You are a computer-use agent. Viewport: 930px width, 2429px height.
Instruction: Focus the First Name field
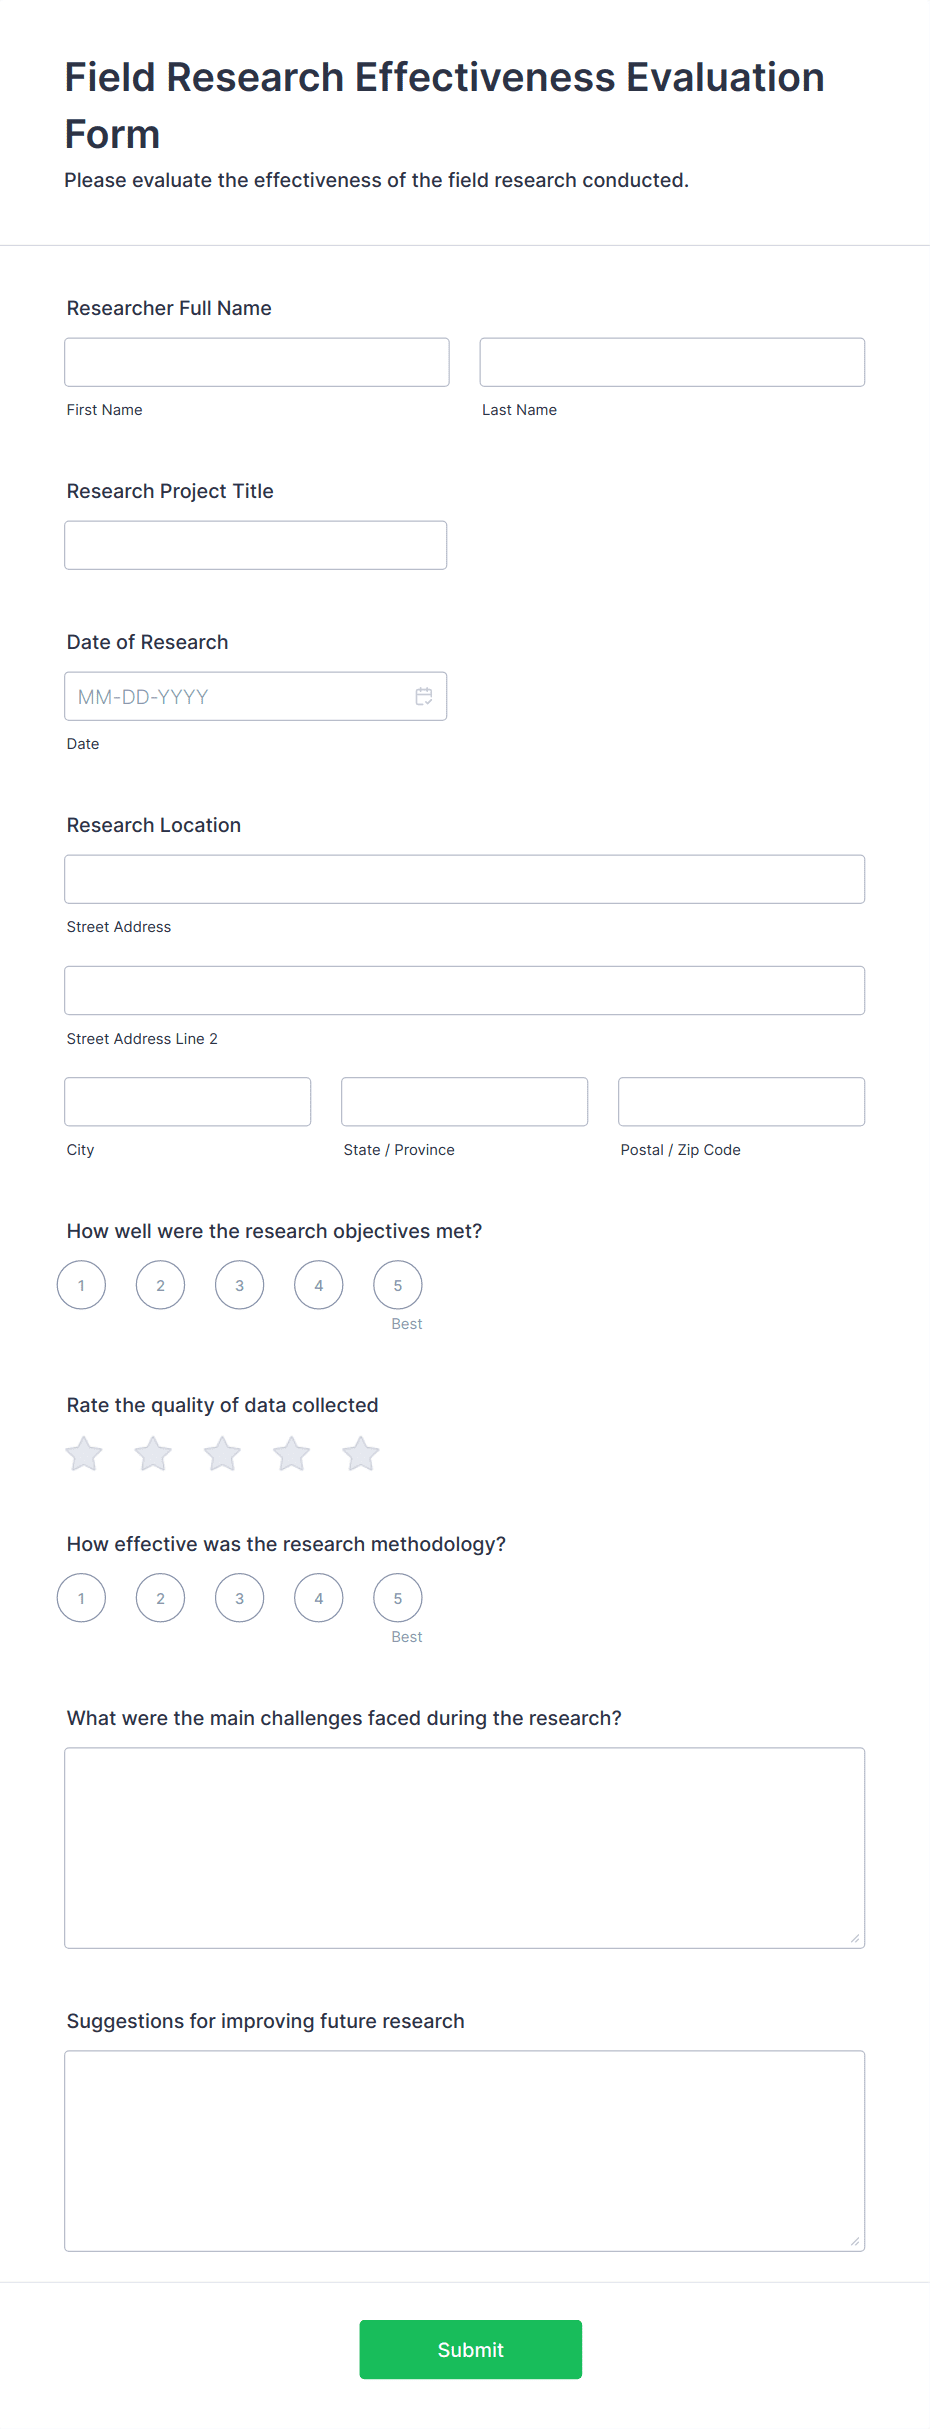pos(257,362)
